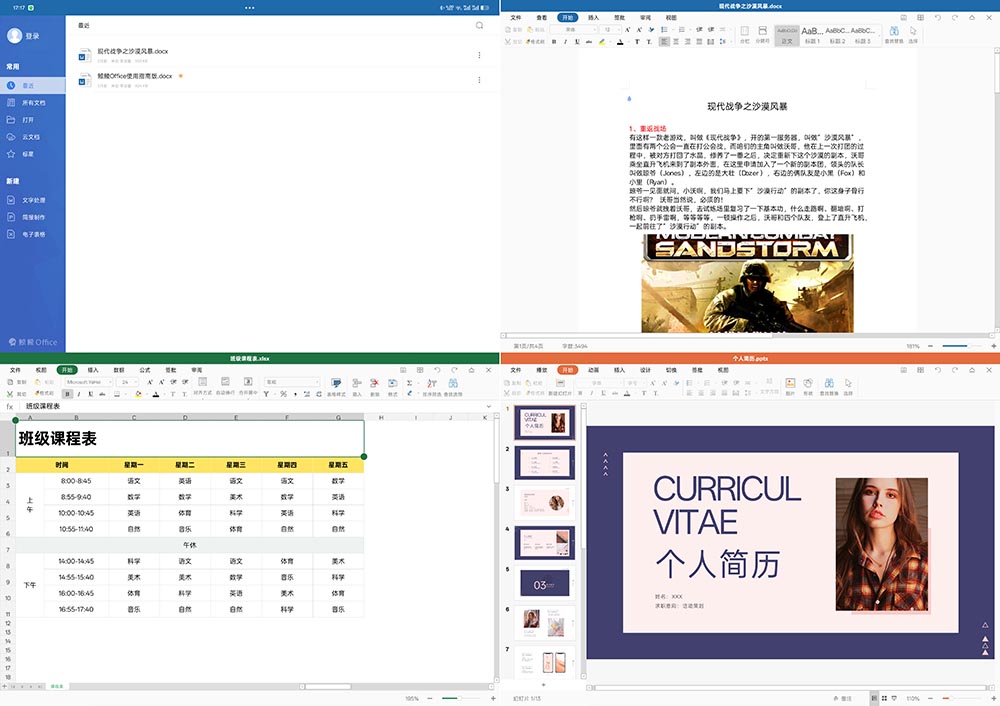
Task: Click the 登录 login avatar
Action: (15, 36)
